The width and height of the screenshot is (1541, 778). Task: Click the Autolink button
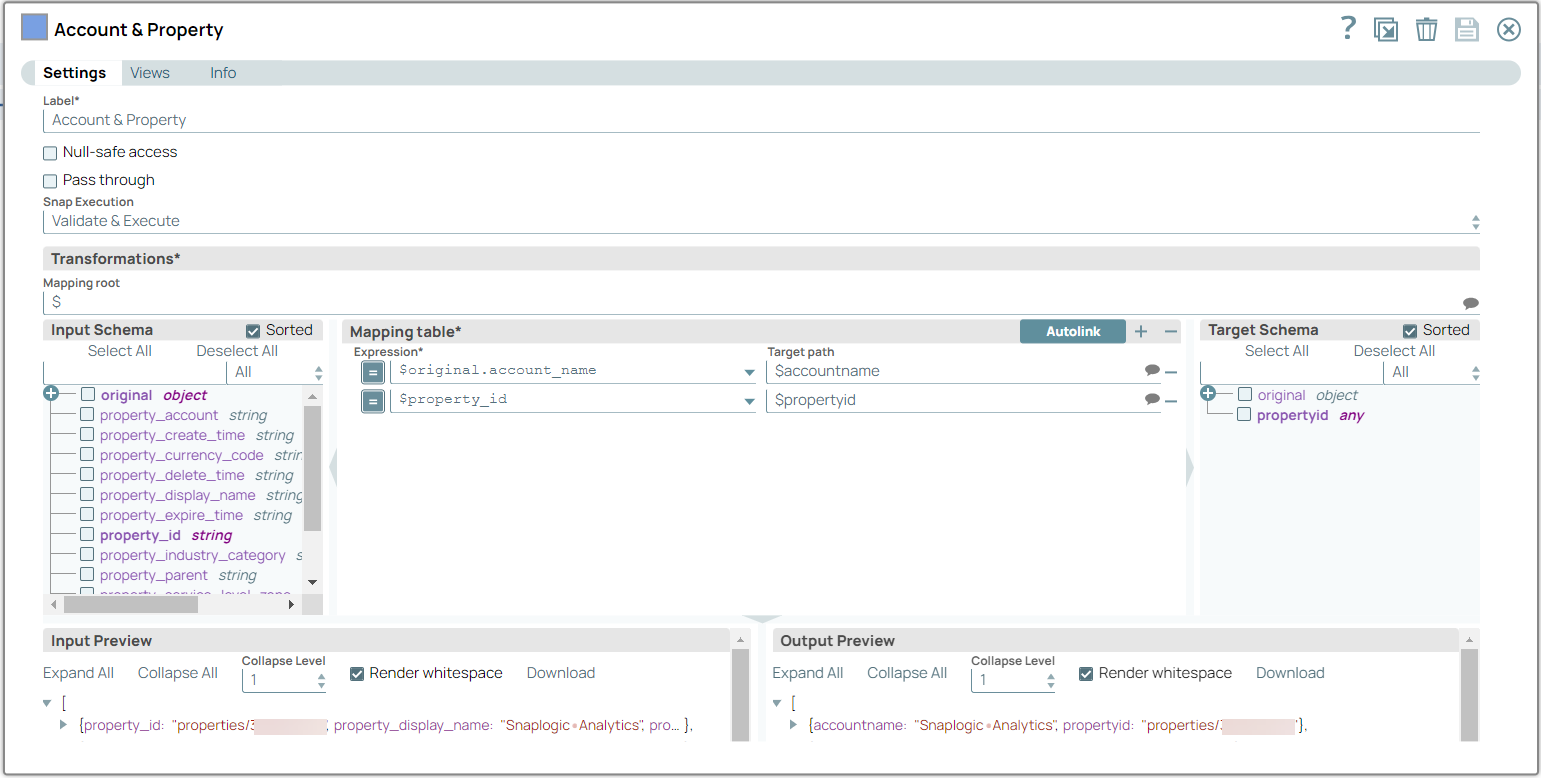click(x=1072, y=331)
